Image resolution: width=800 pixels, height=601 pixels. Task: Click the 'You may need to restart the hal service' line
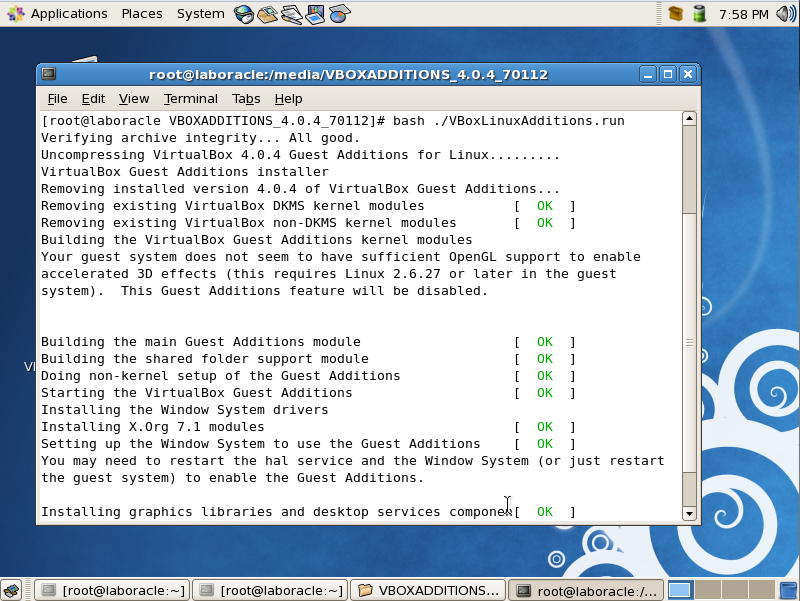[353, 461]
